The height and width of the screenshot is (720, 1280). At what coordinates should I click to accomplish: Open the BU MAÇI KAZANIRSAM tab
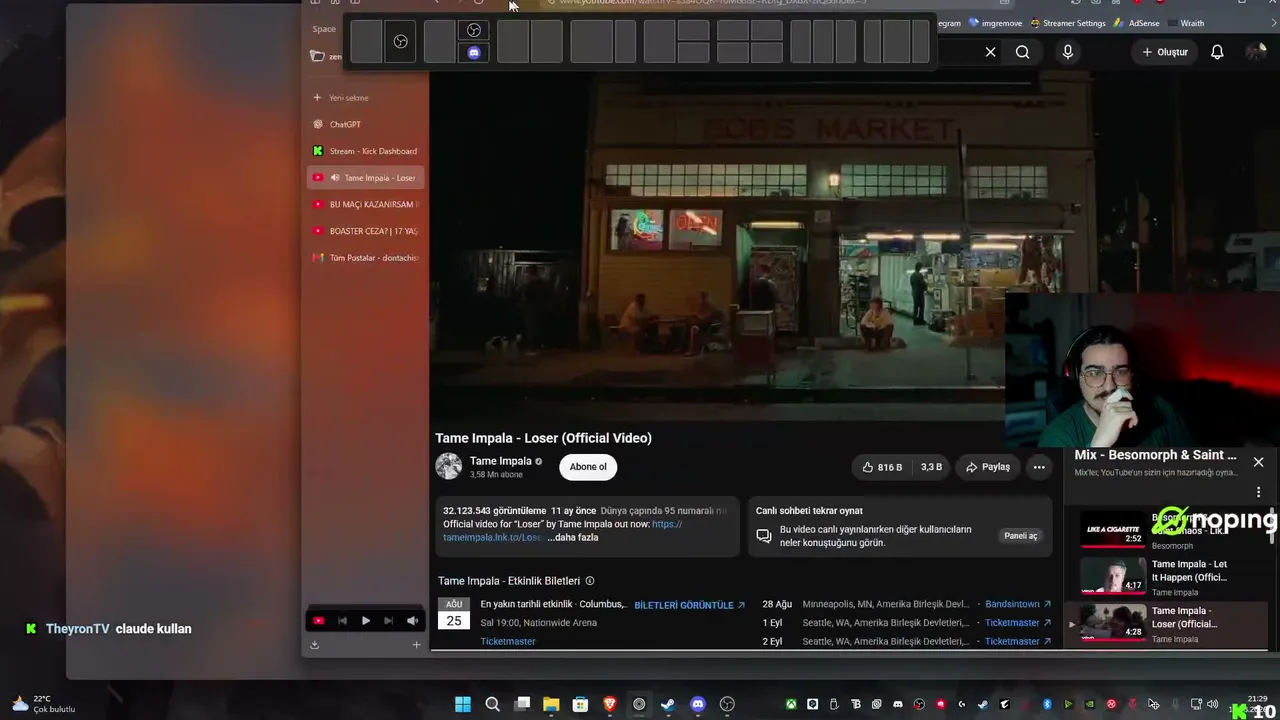coord(366,204)
